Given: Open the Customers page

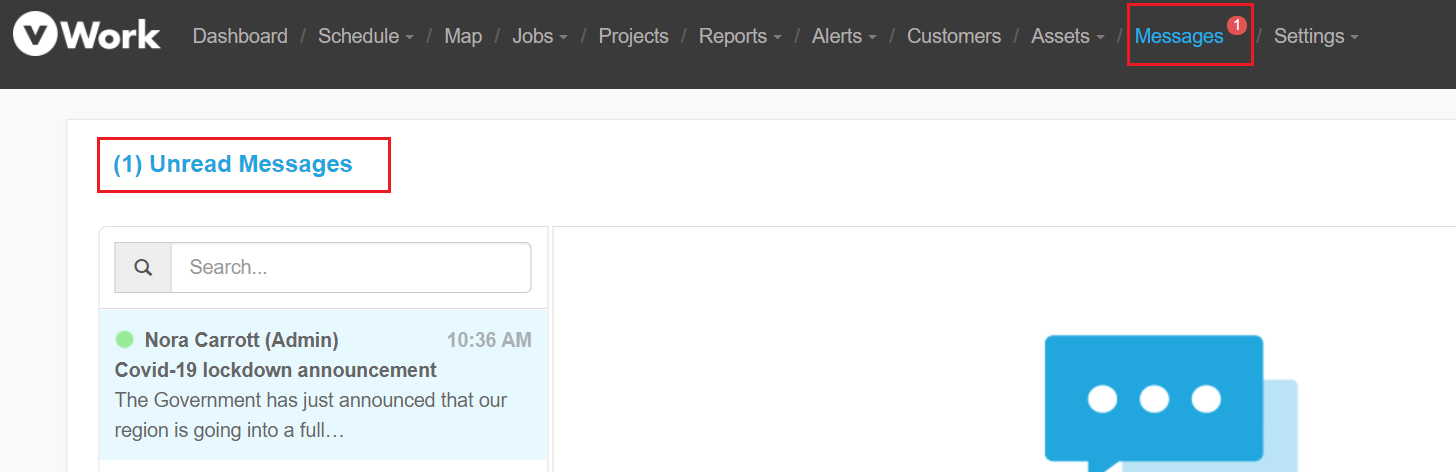Looking at the screenshot, I should point(954,36).
